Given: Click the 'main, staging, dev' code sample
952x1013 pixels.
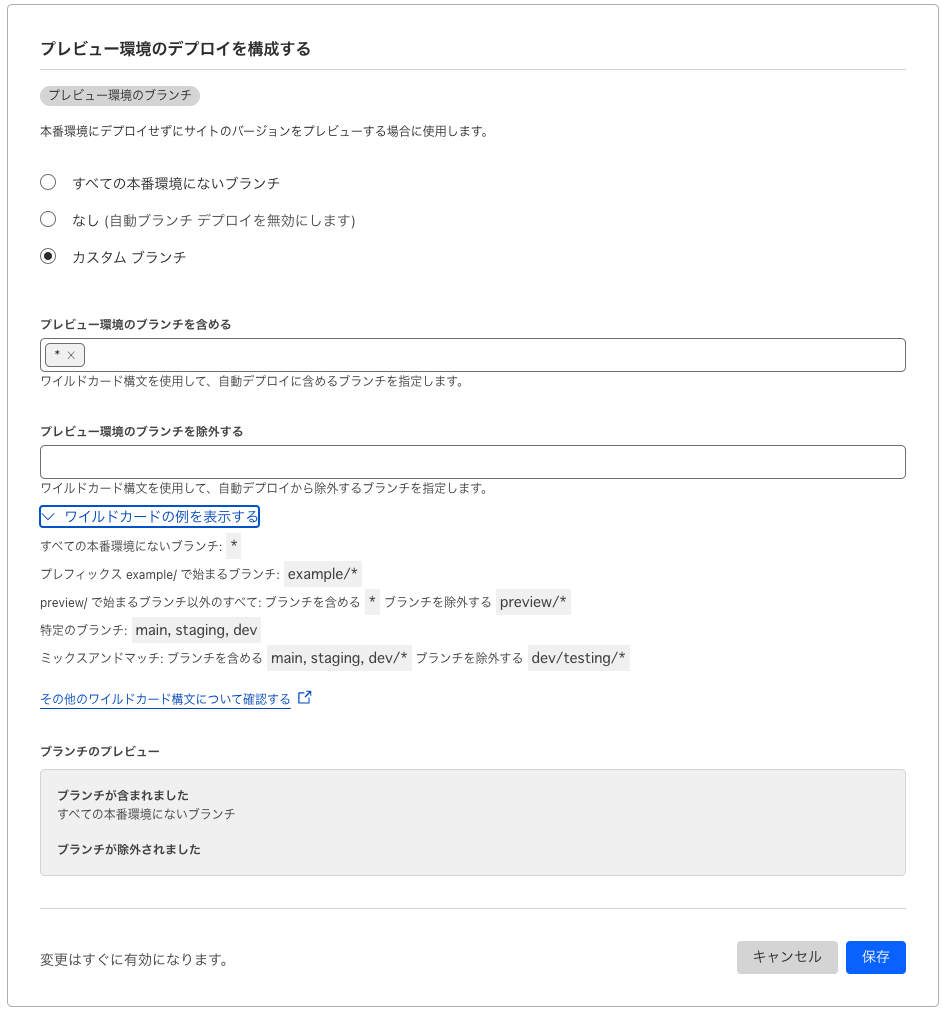Looking at the screenshot, I should click(x=196, y=630).
